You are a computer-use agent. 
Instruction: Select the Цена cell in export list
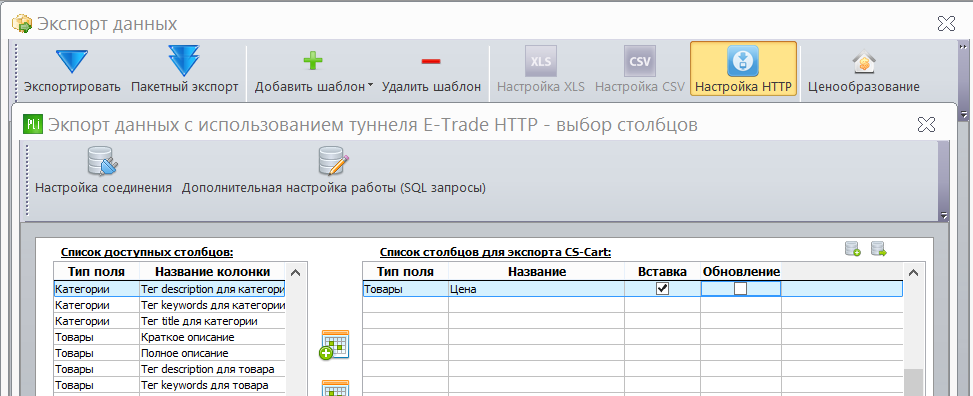click(x=537, y=289)
